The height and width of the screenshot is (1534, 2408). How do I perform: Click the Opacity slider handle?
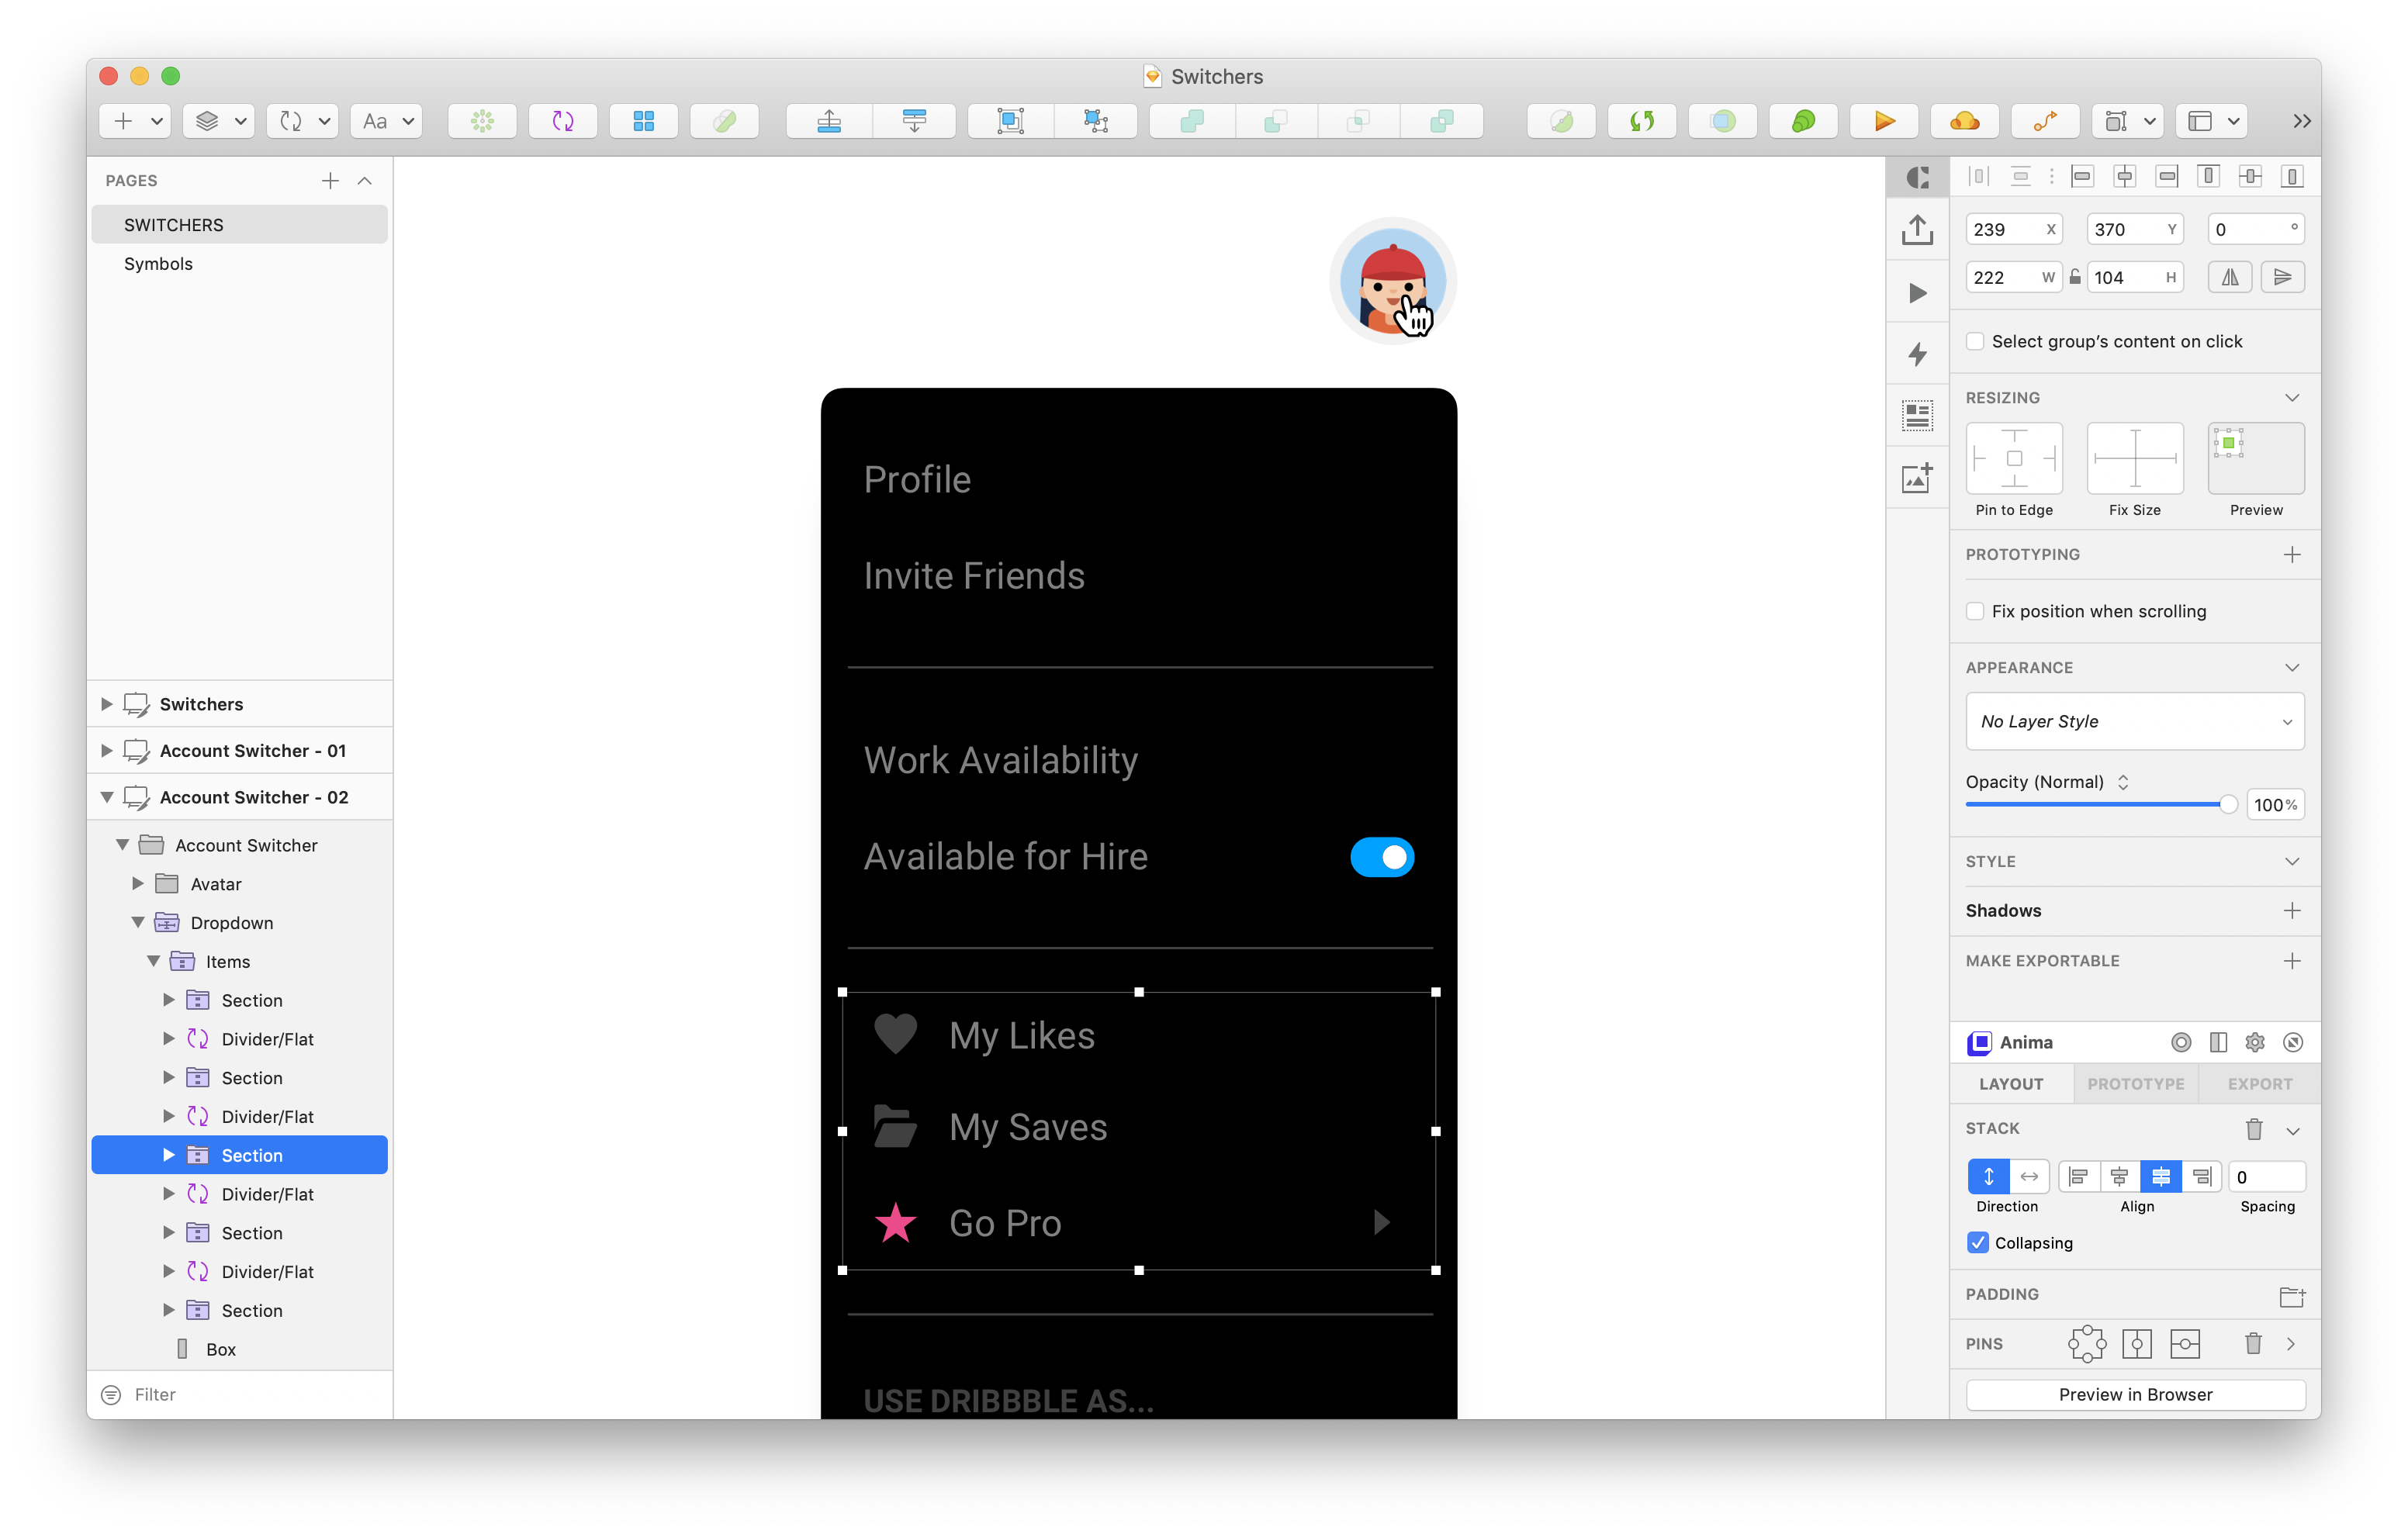click(x=2227, y=805)
